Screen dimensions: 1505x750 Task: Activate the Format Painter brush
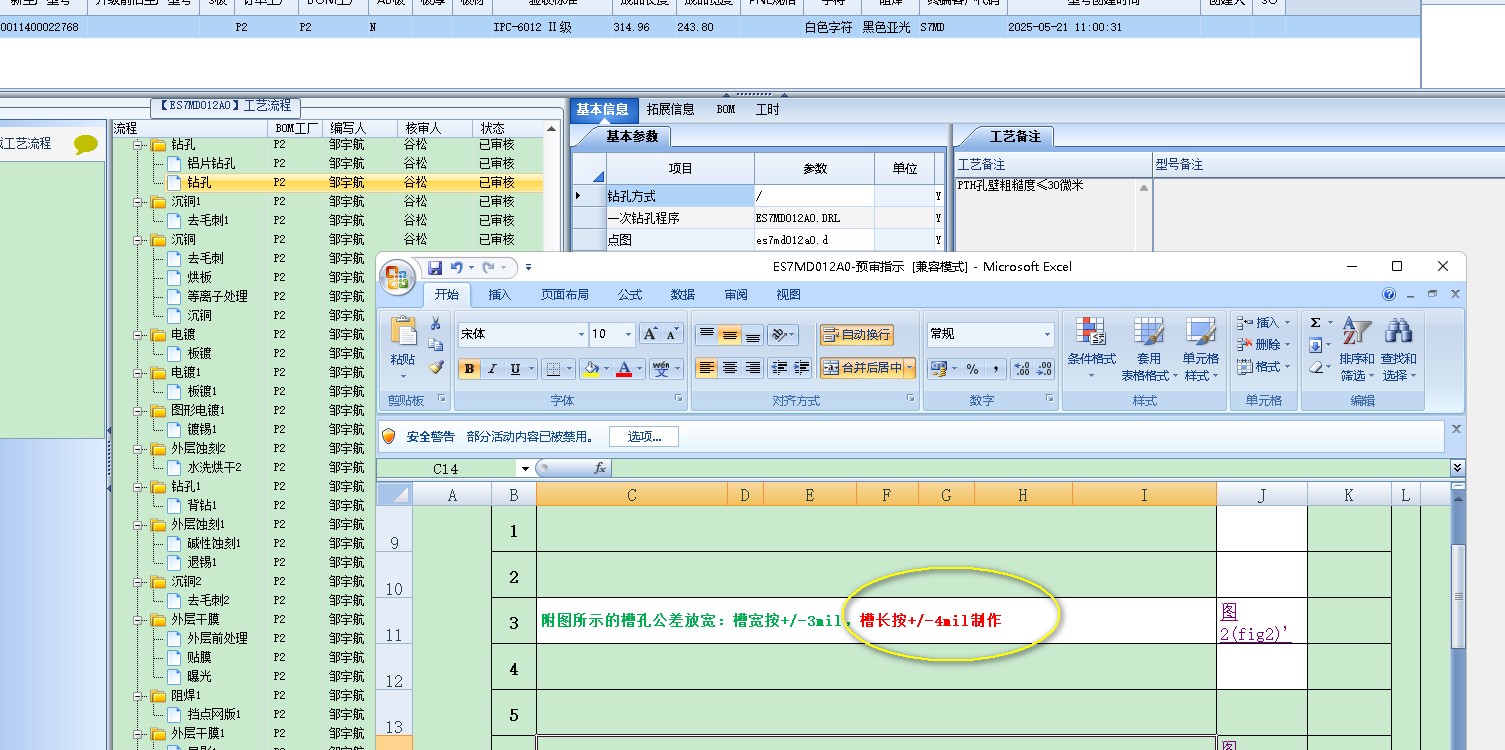click(x=436, y=367)
